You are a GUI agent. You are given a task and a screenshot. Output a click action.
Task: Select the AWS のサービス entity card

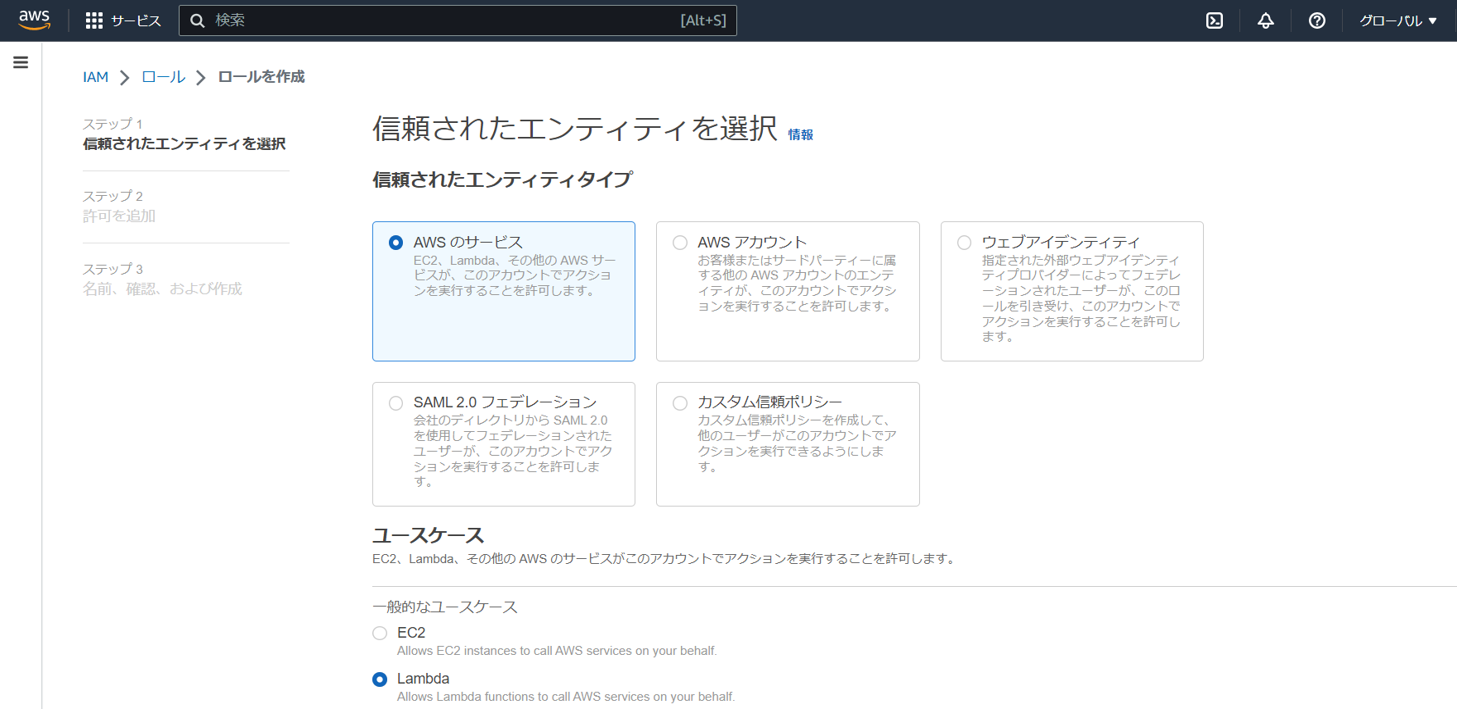click(503, 290)
